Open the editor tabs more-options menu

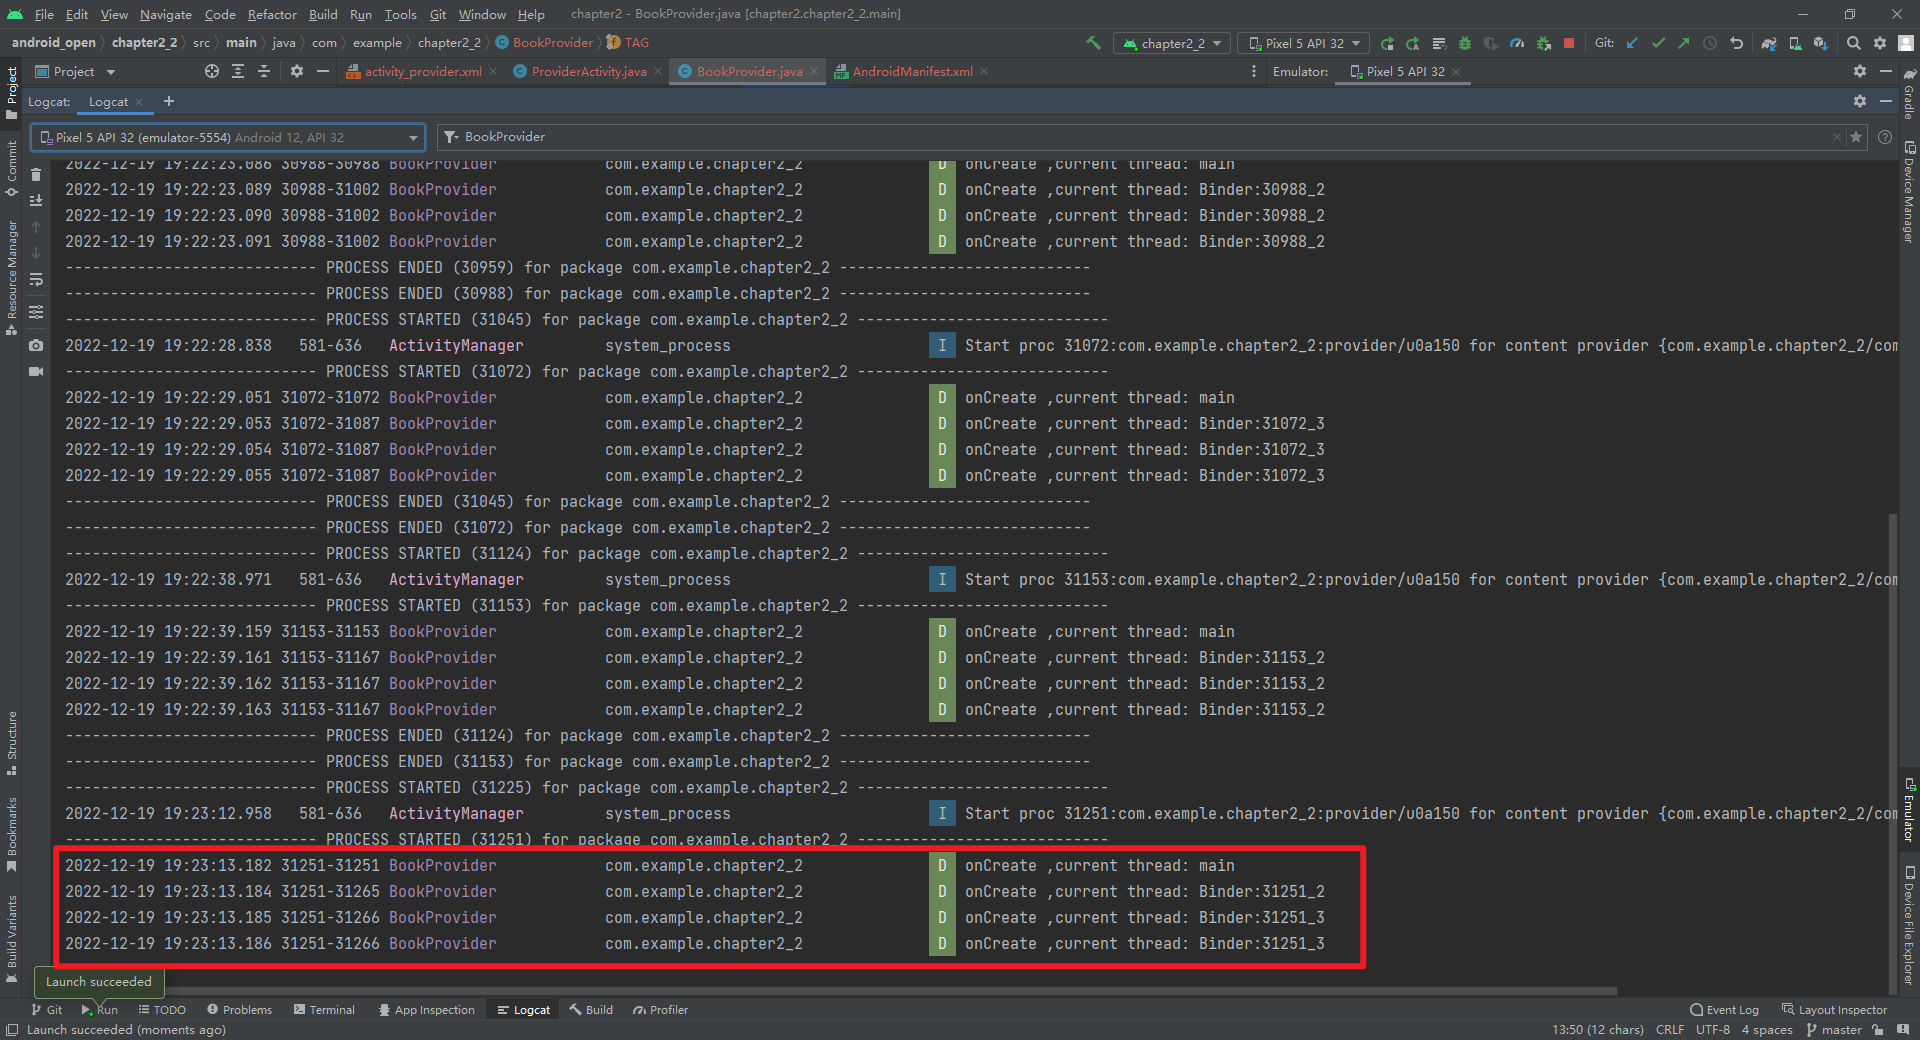click(1253, 71)
